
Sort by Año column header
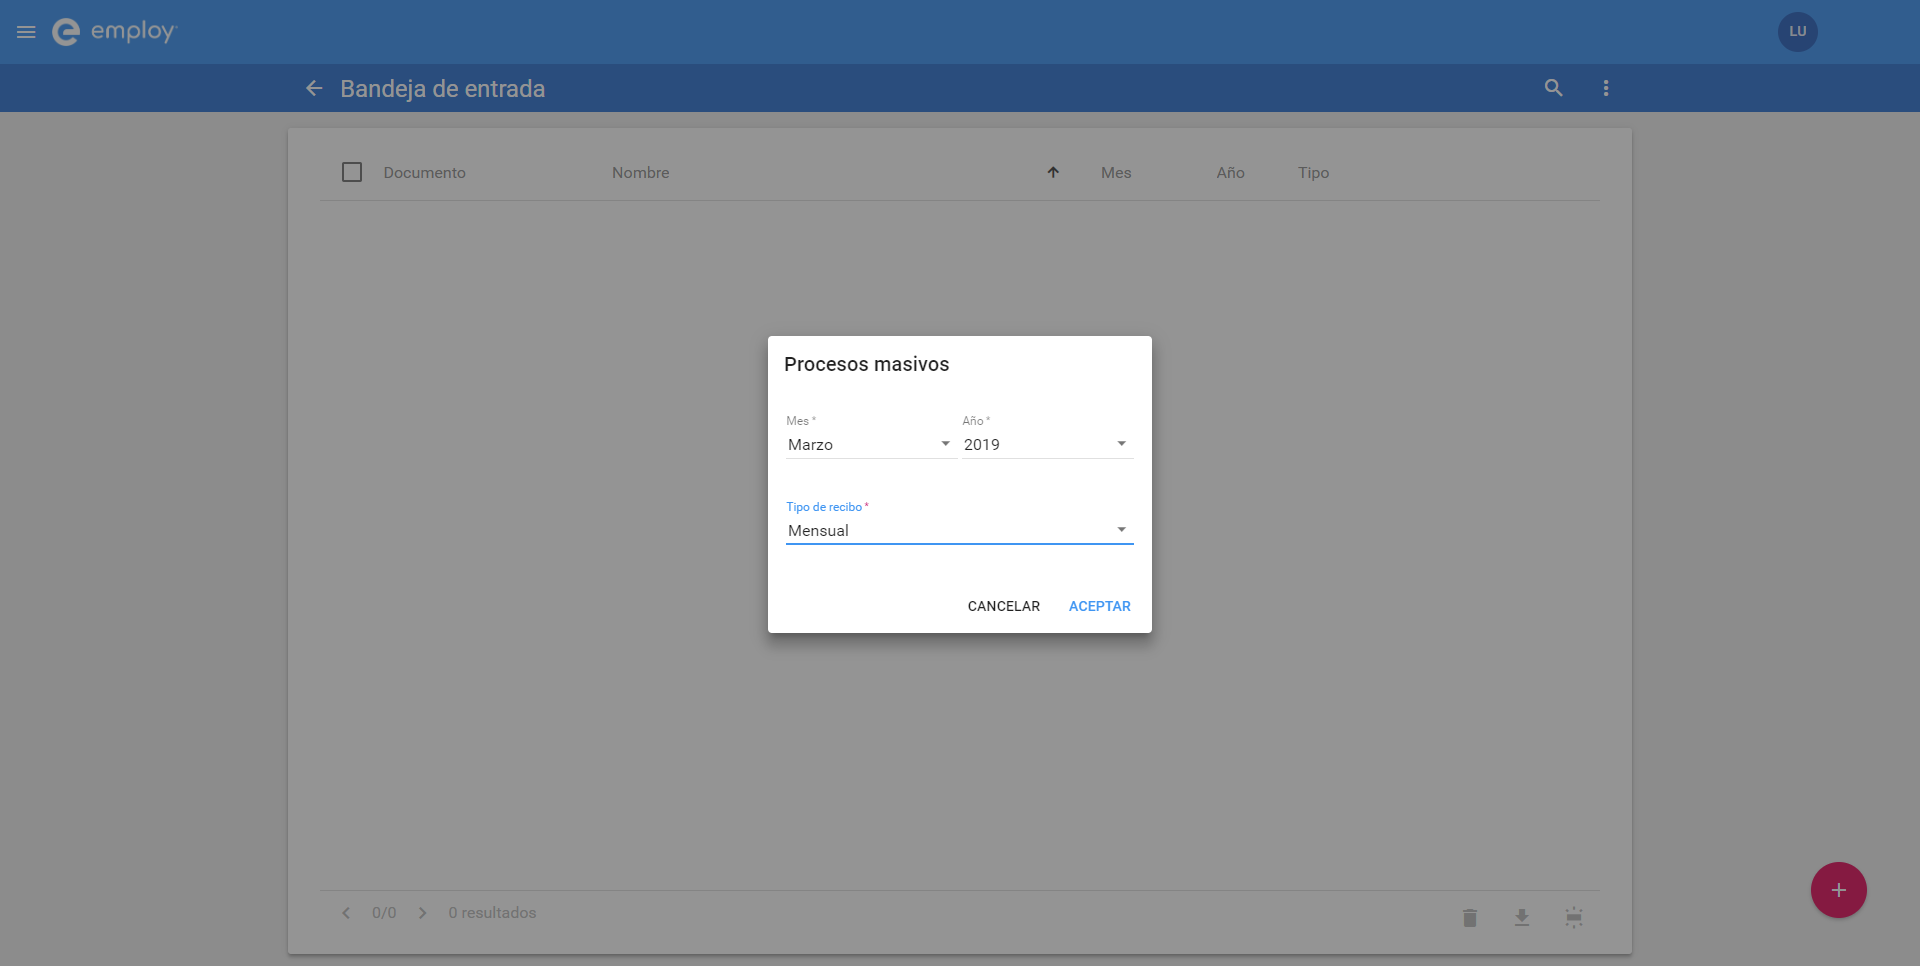point(1230,173)
